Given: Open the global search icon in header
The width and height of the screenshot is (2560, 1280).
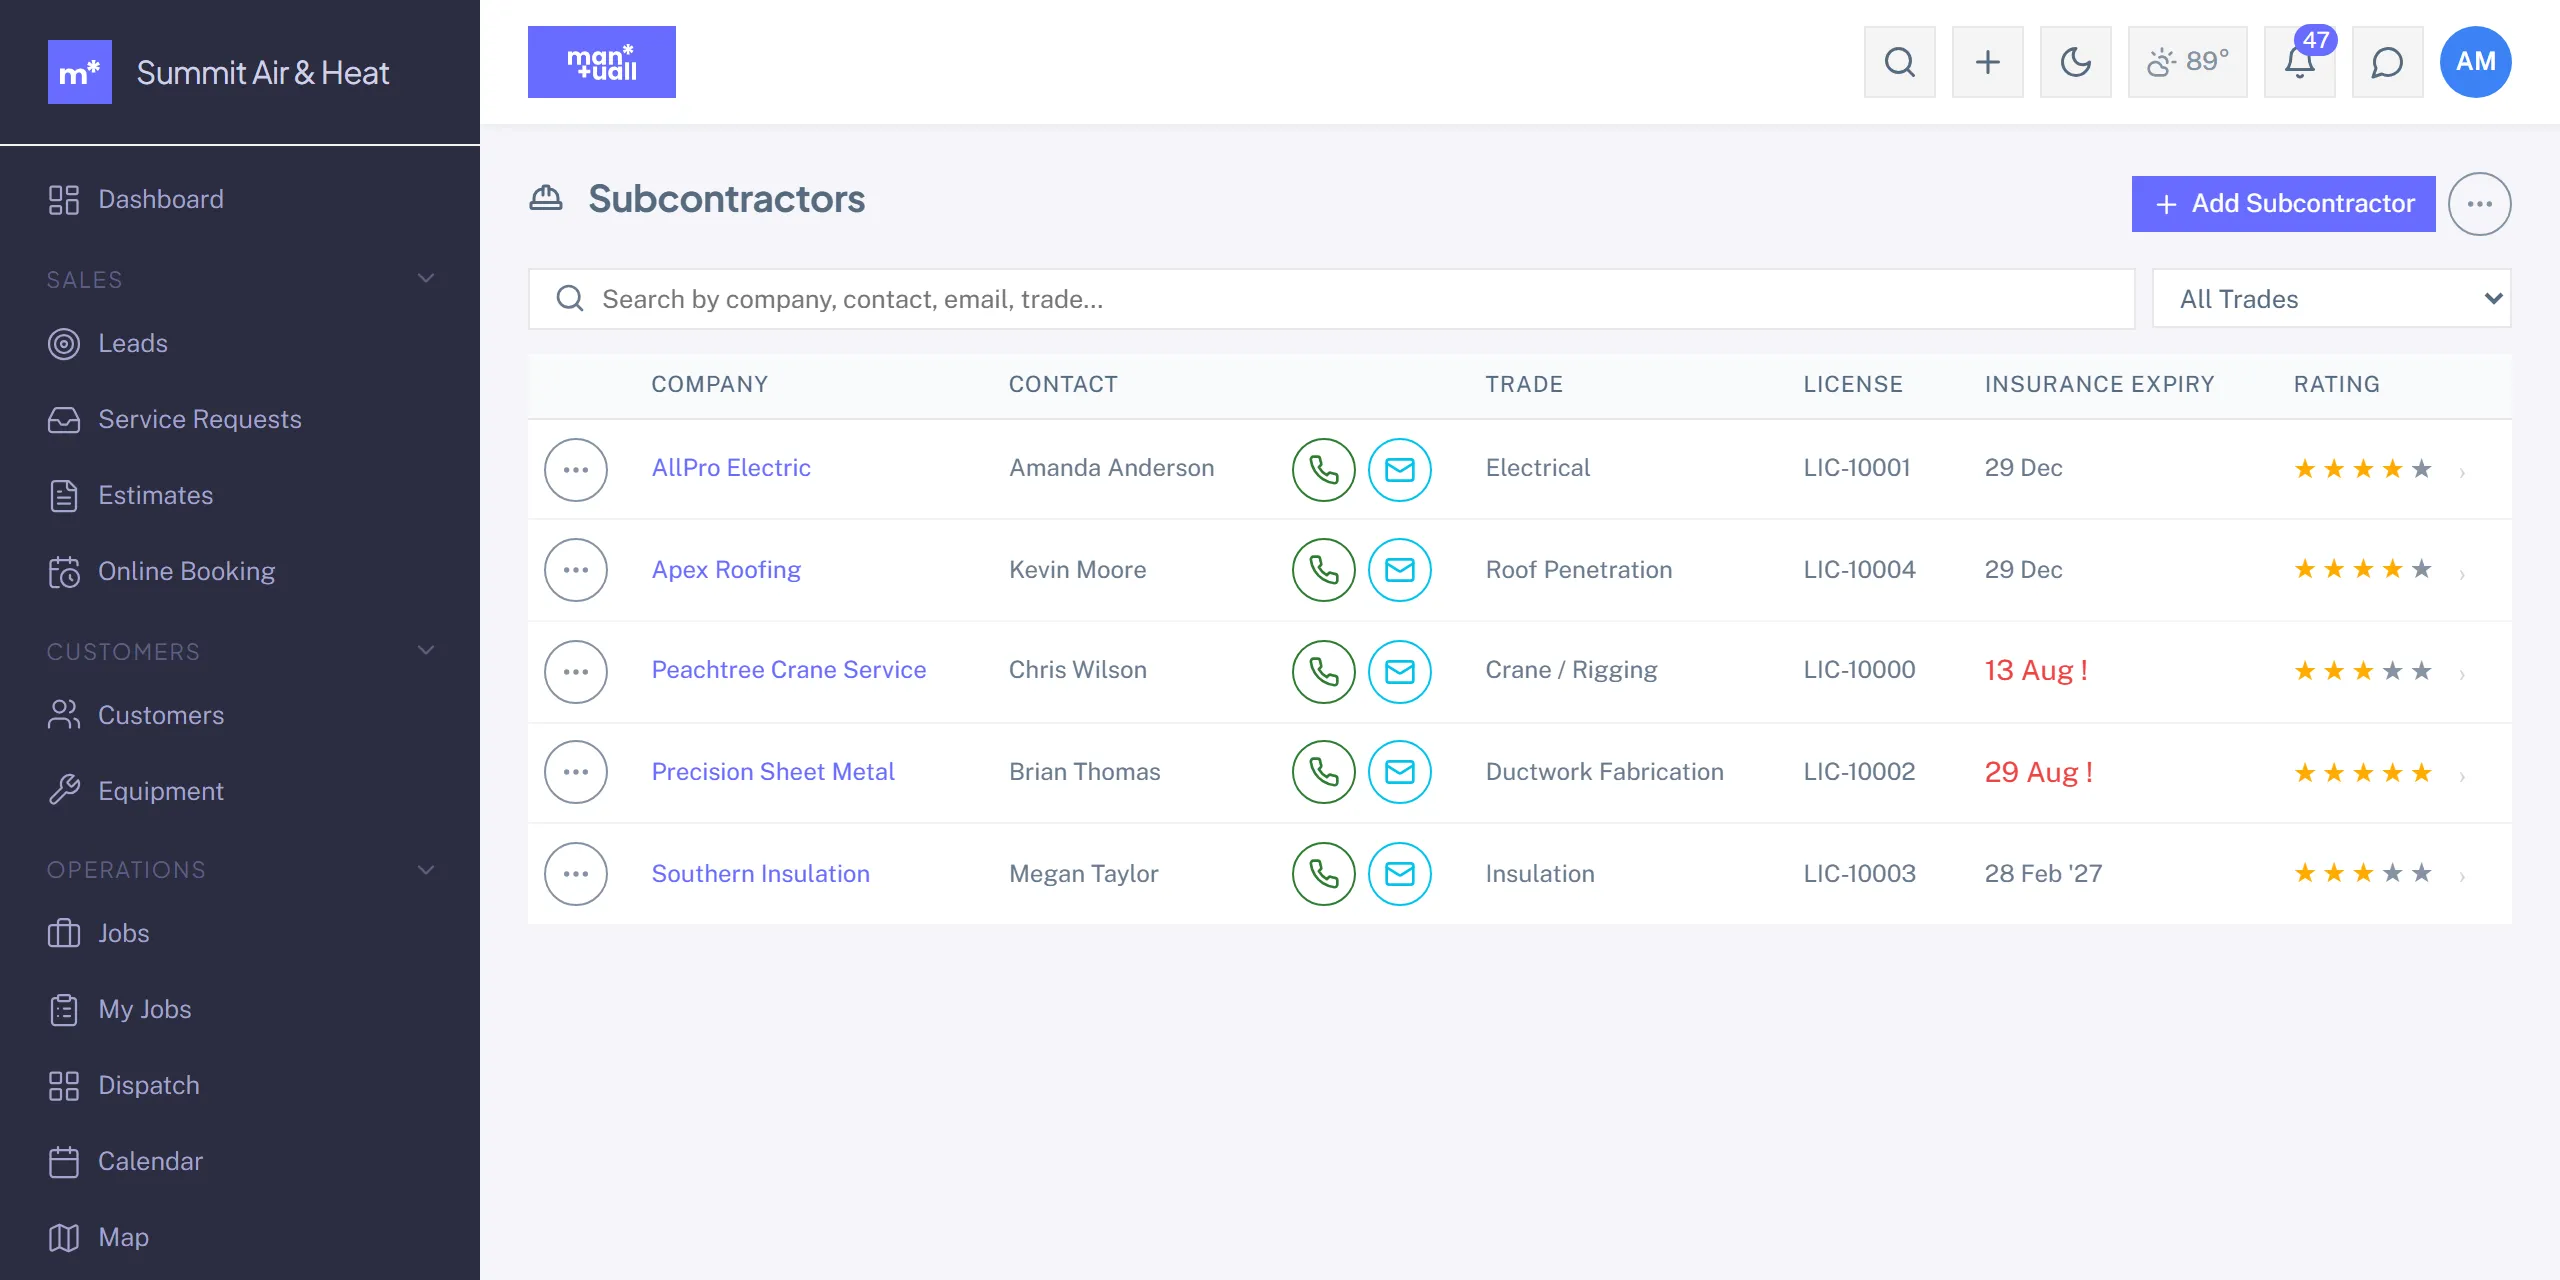Looking at the screenshot, I should coord(1899,62).
